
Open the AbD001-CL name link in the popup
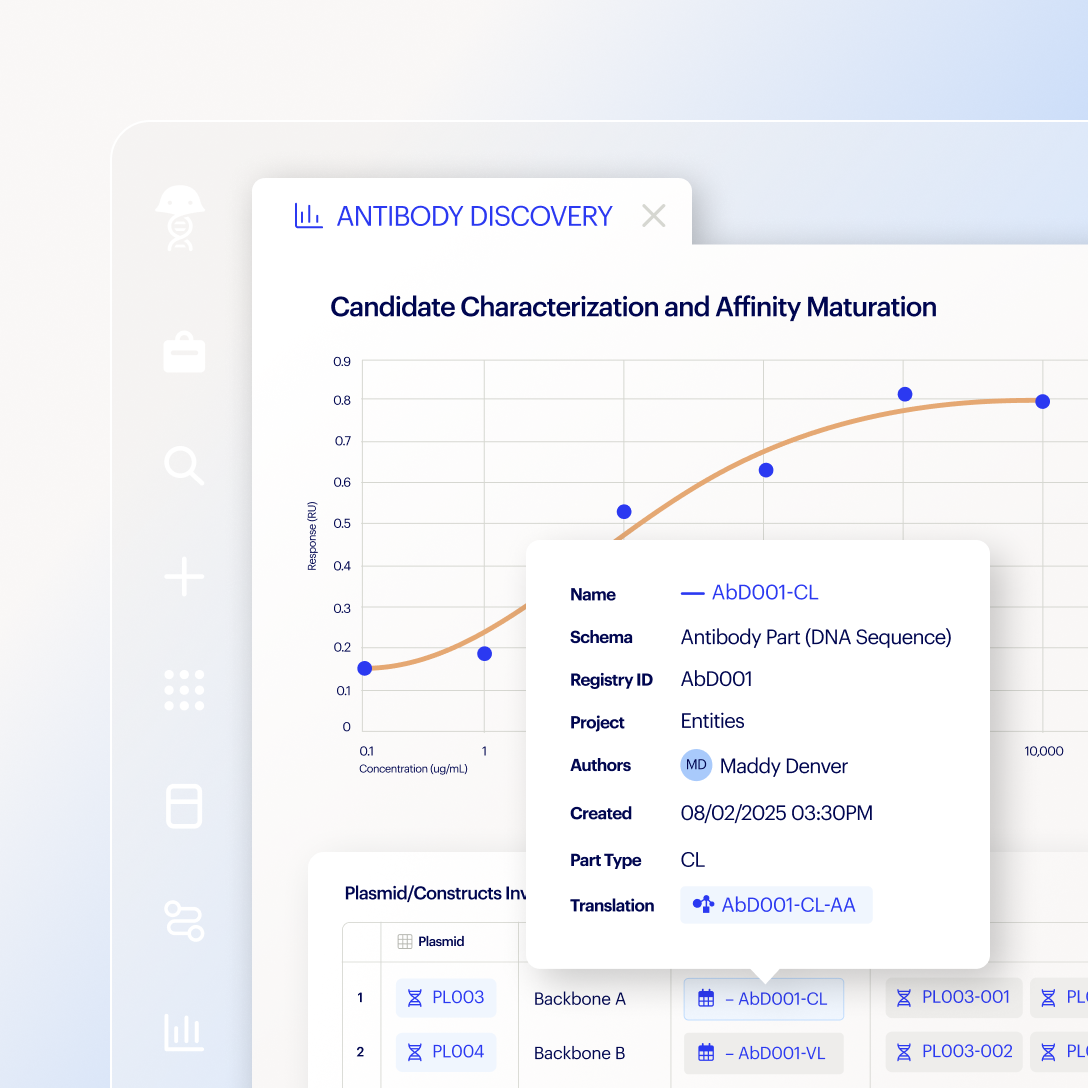[x=766, y=592]
